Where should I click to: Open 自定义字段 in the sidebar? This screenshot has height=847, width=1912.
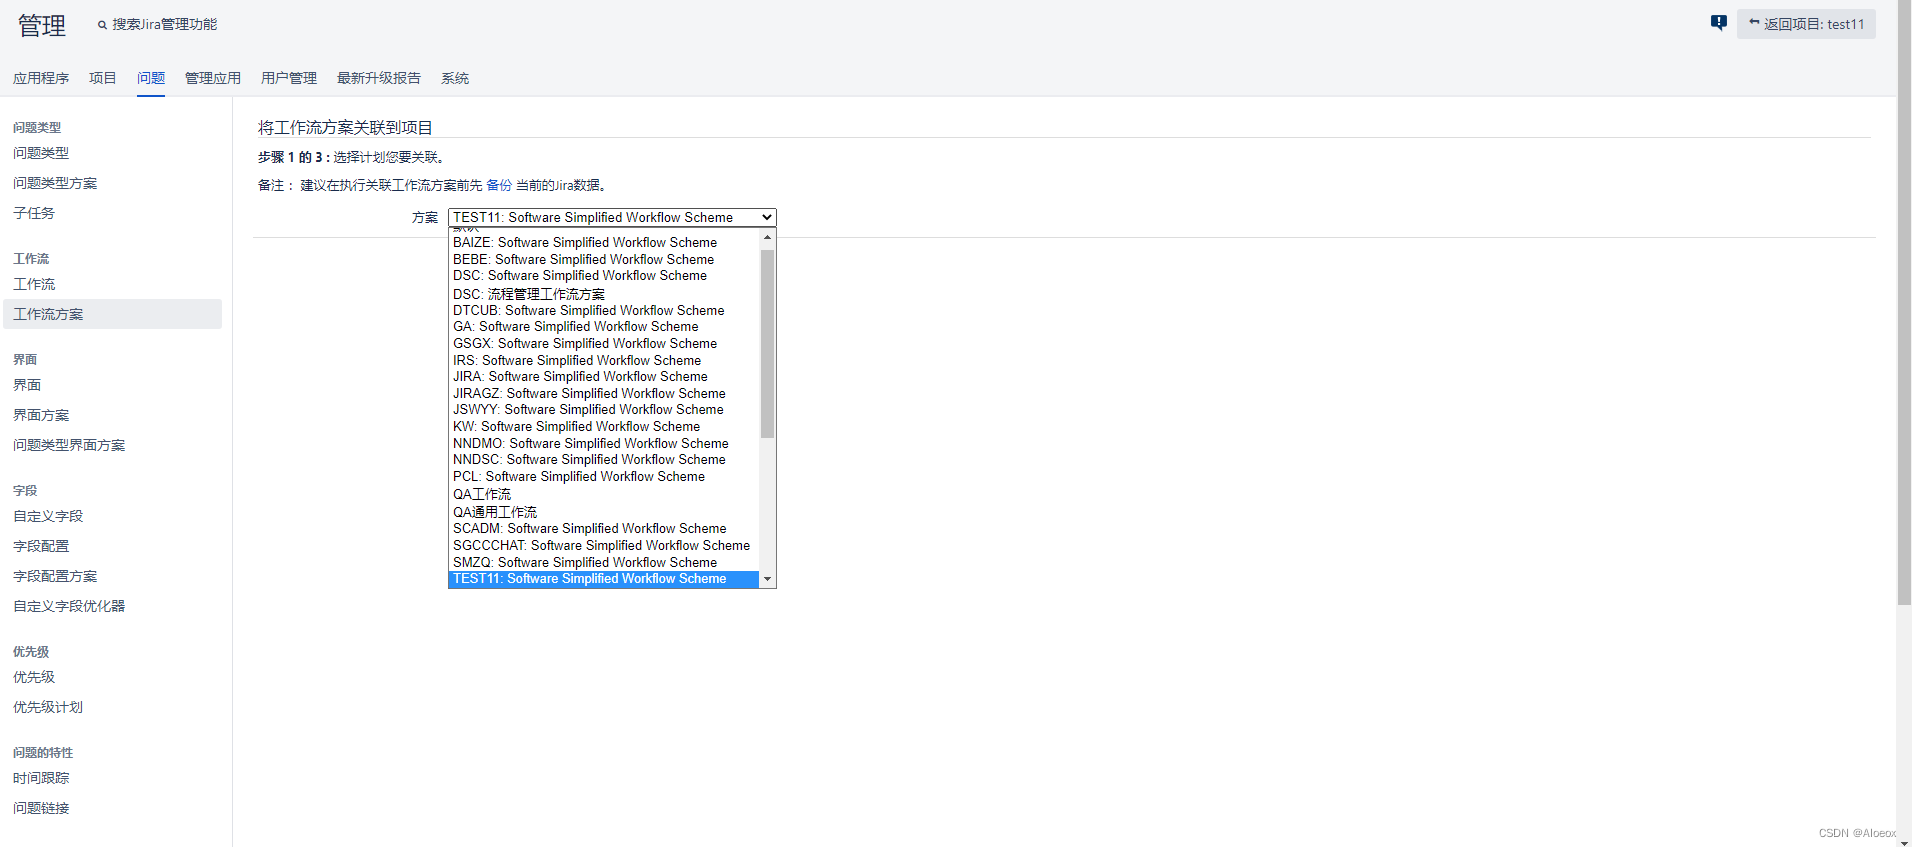[x=48, y=516]
